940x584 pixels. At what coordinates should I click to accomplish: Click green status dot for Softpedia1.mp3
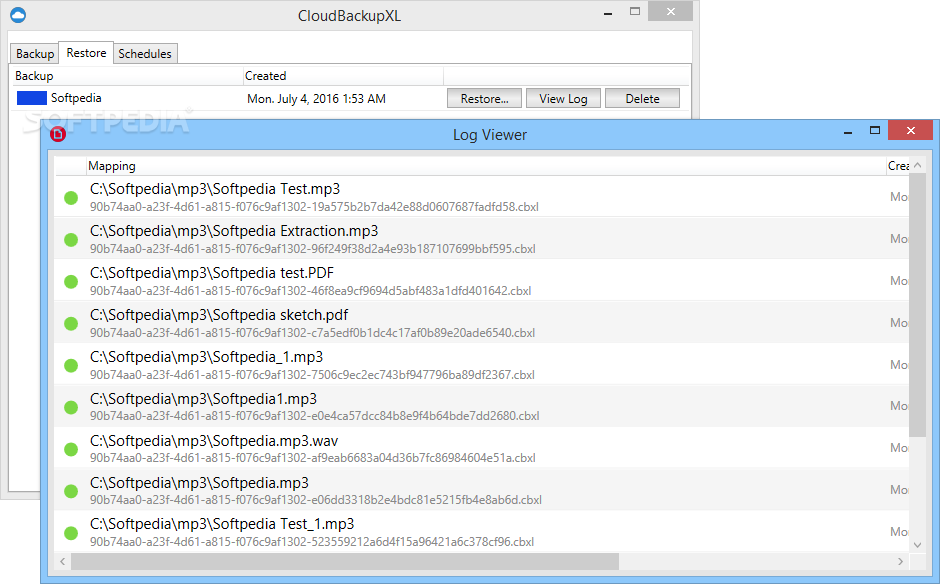[x=71, y=408]
